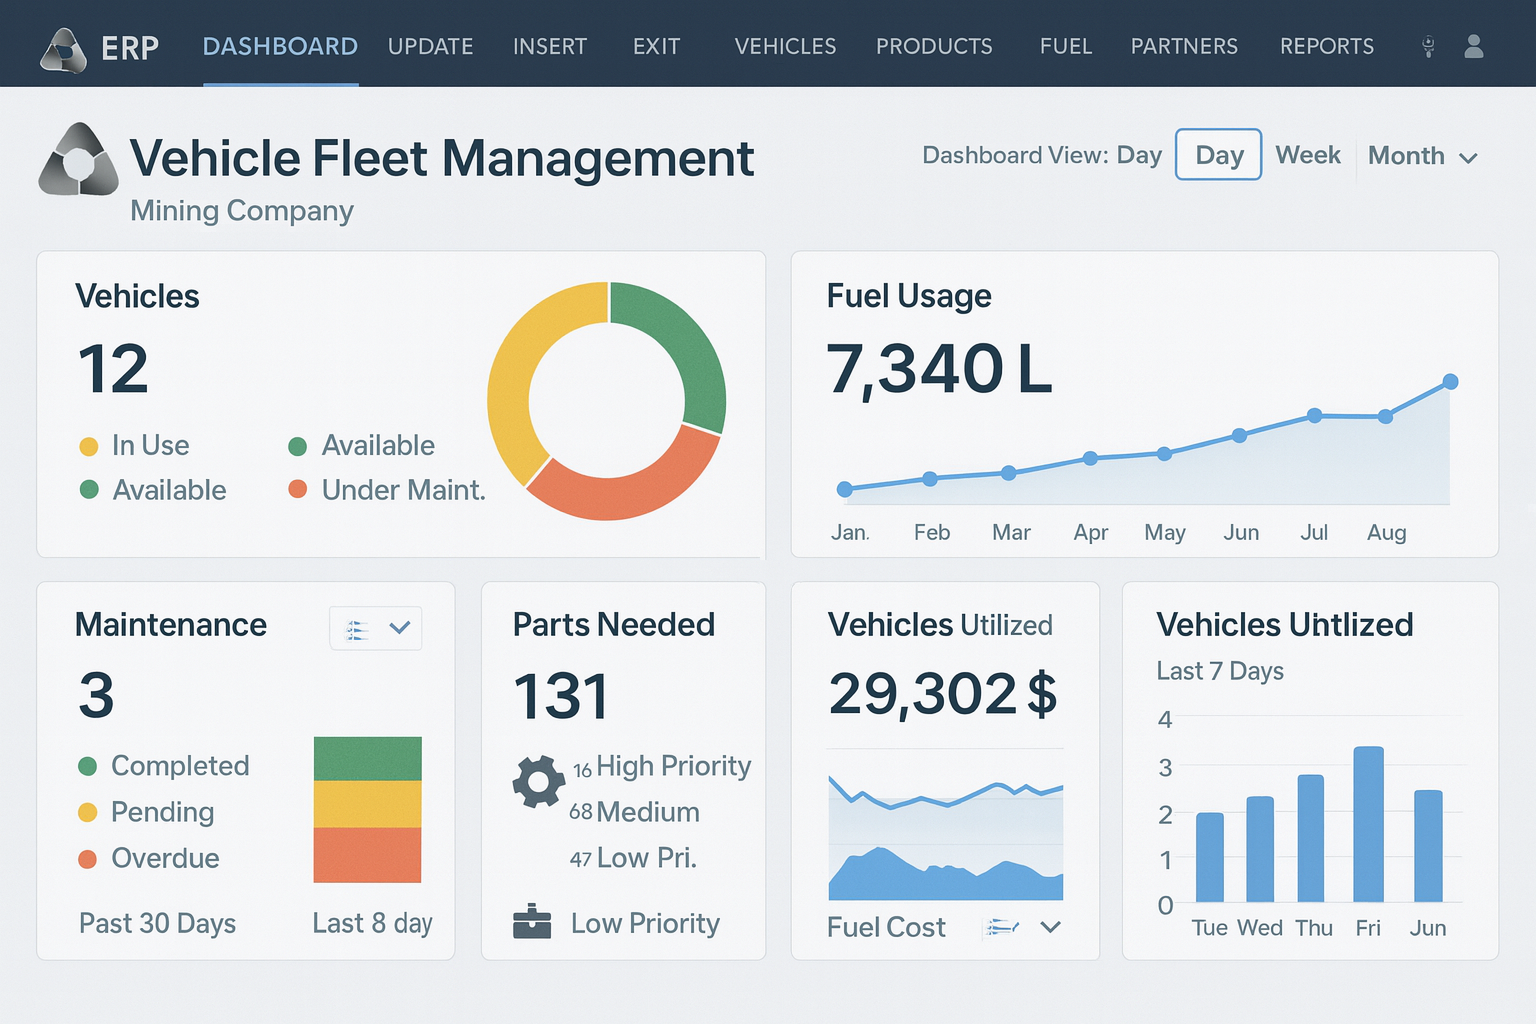Click the Maintenance filter icon
This screenshot has height=1024, width=1536.
pyautogui.click(x=357, y=629)
